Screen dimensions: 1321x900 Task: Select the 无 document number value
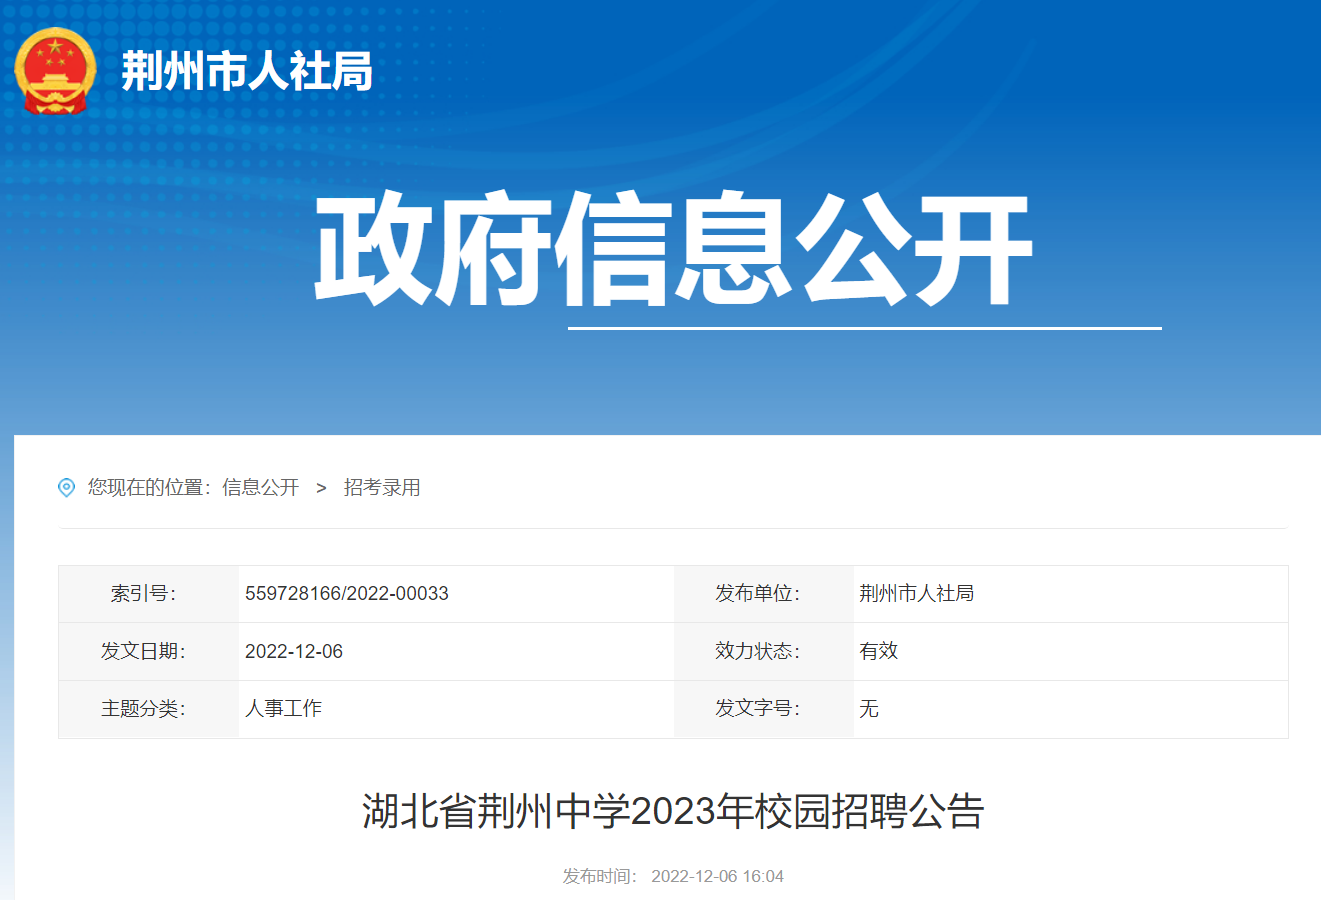coord(869,709)
